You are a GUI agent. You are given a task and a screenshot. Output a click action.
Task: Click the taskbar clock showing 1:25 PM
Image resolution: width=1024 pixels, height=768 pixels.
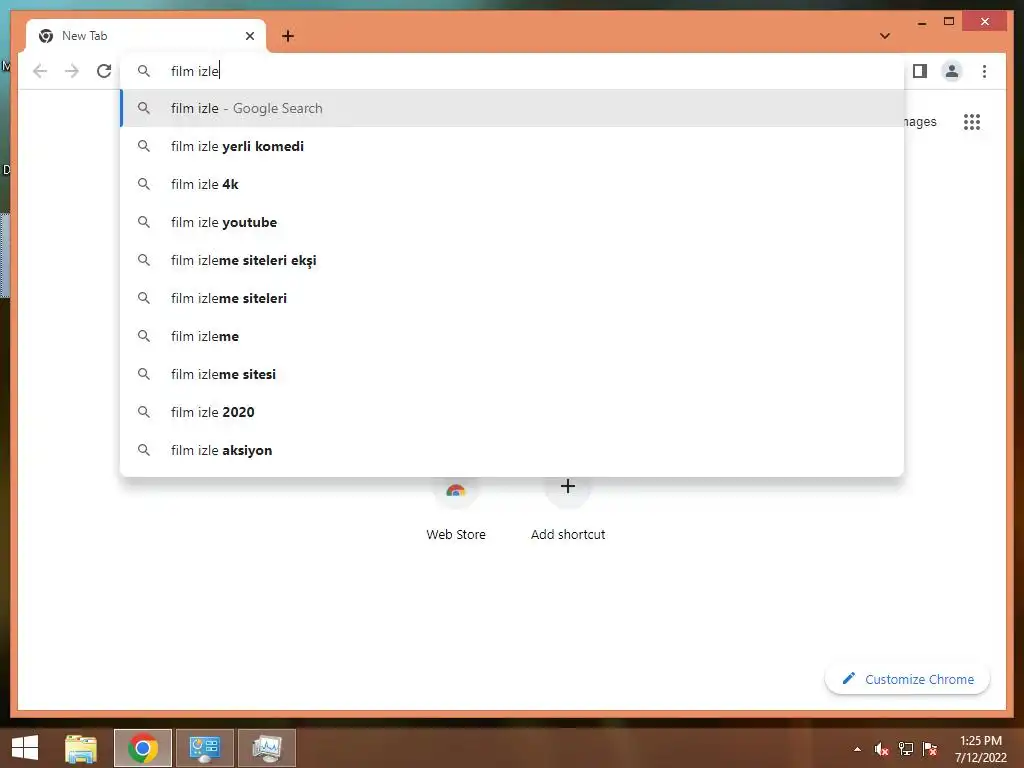(981, 748)
